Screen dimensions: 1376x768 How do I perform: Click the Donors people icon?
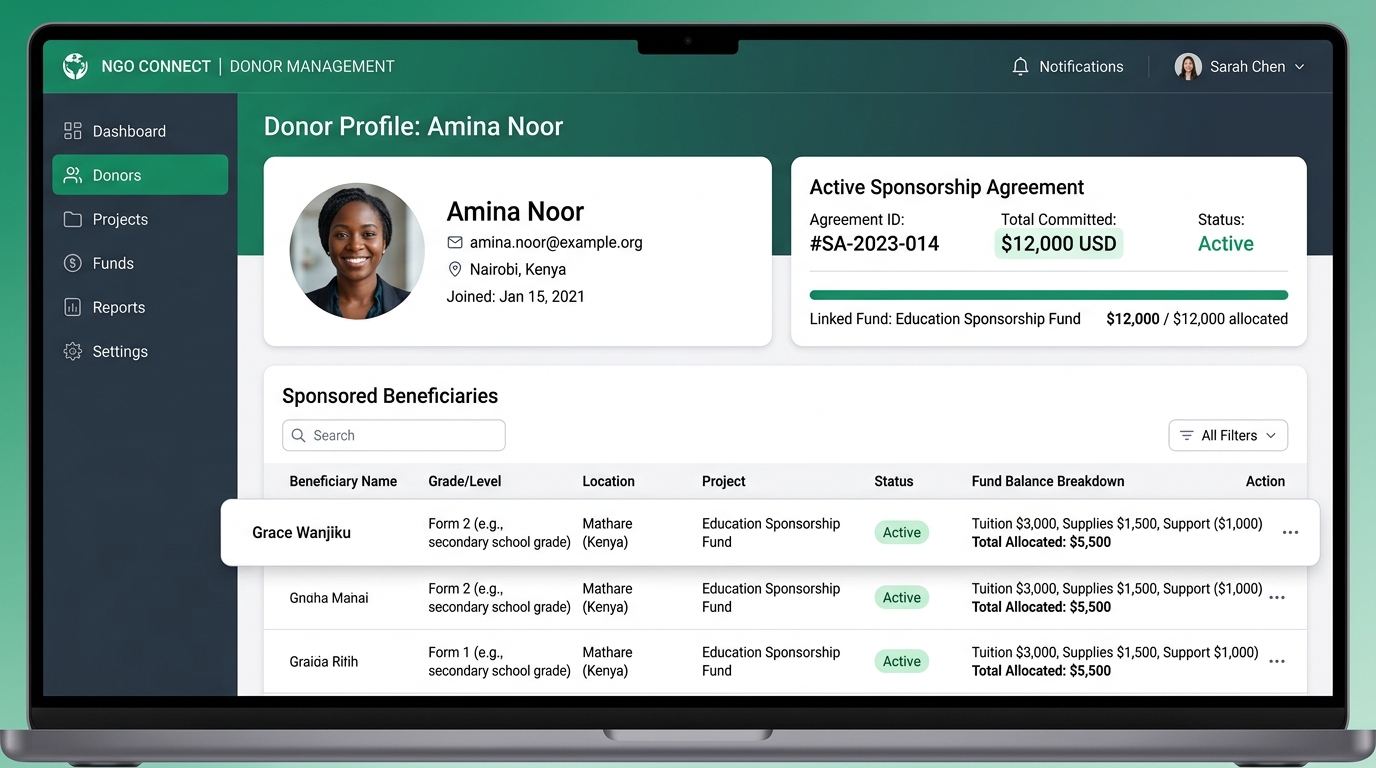[x=72, y=175]
